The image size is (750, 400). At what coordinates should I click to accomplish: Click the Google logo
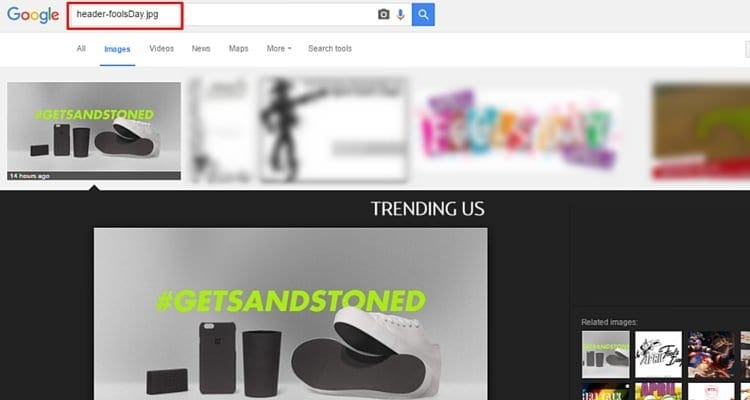(x=33, y=15)
